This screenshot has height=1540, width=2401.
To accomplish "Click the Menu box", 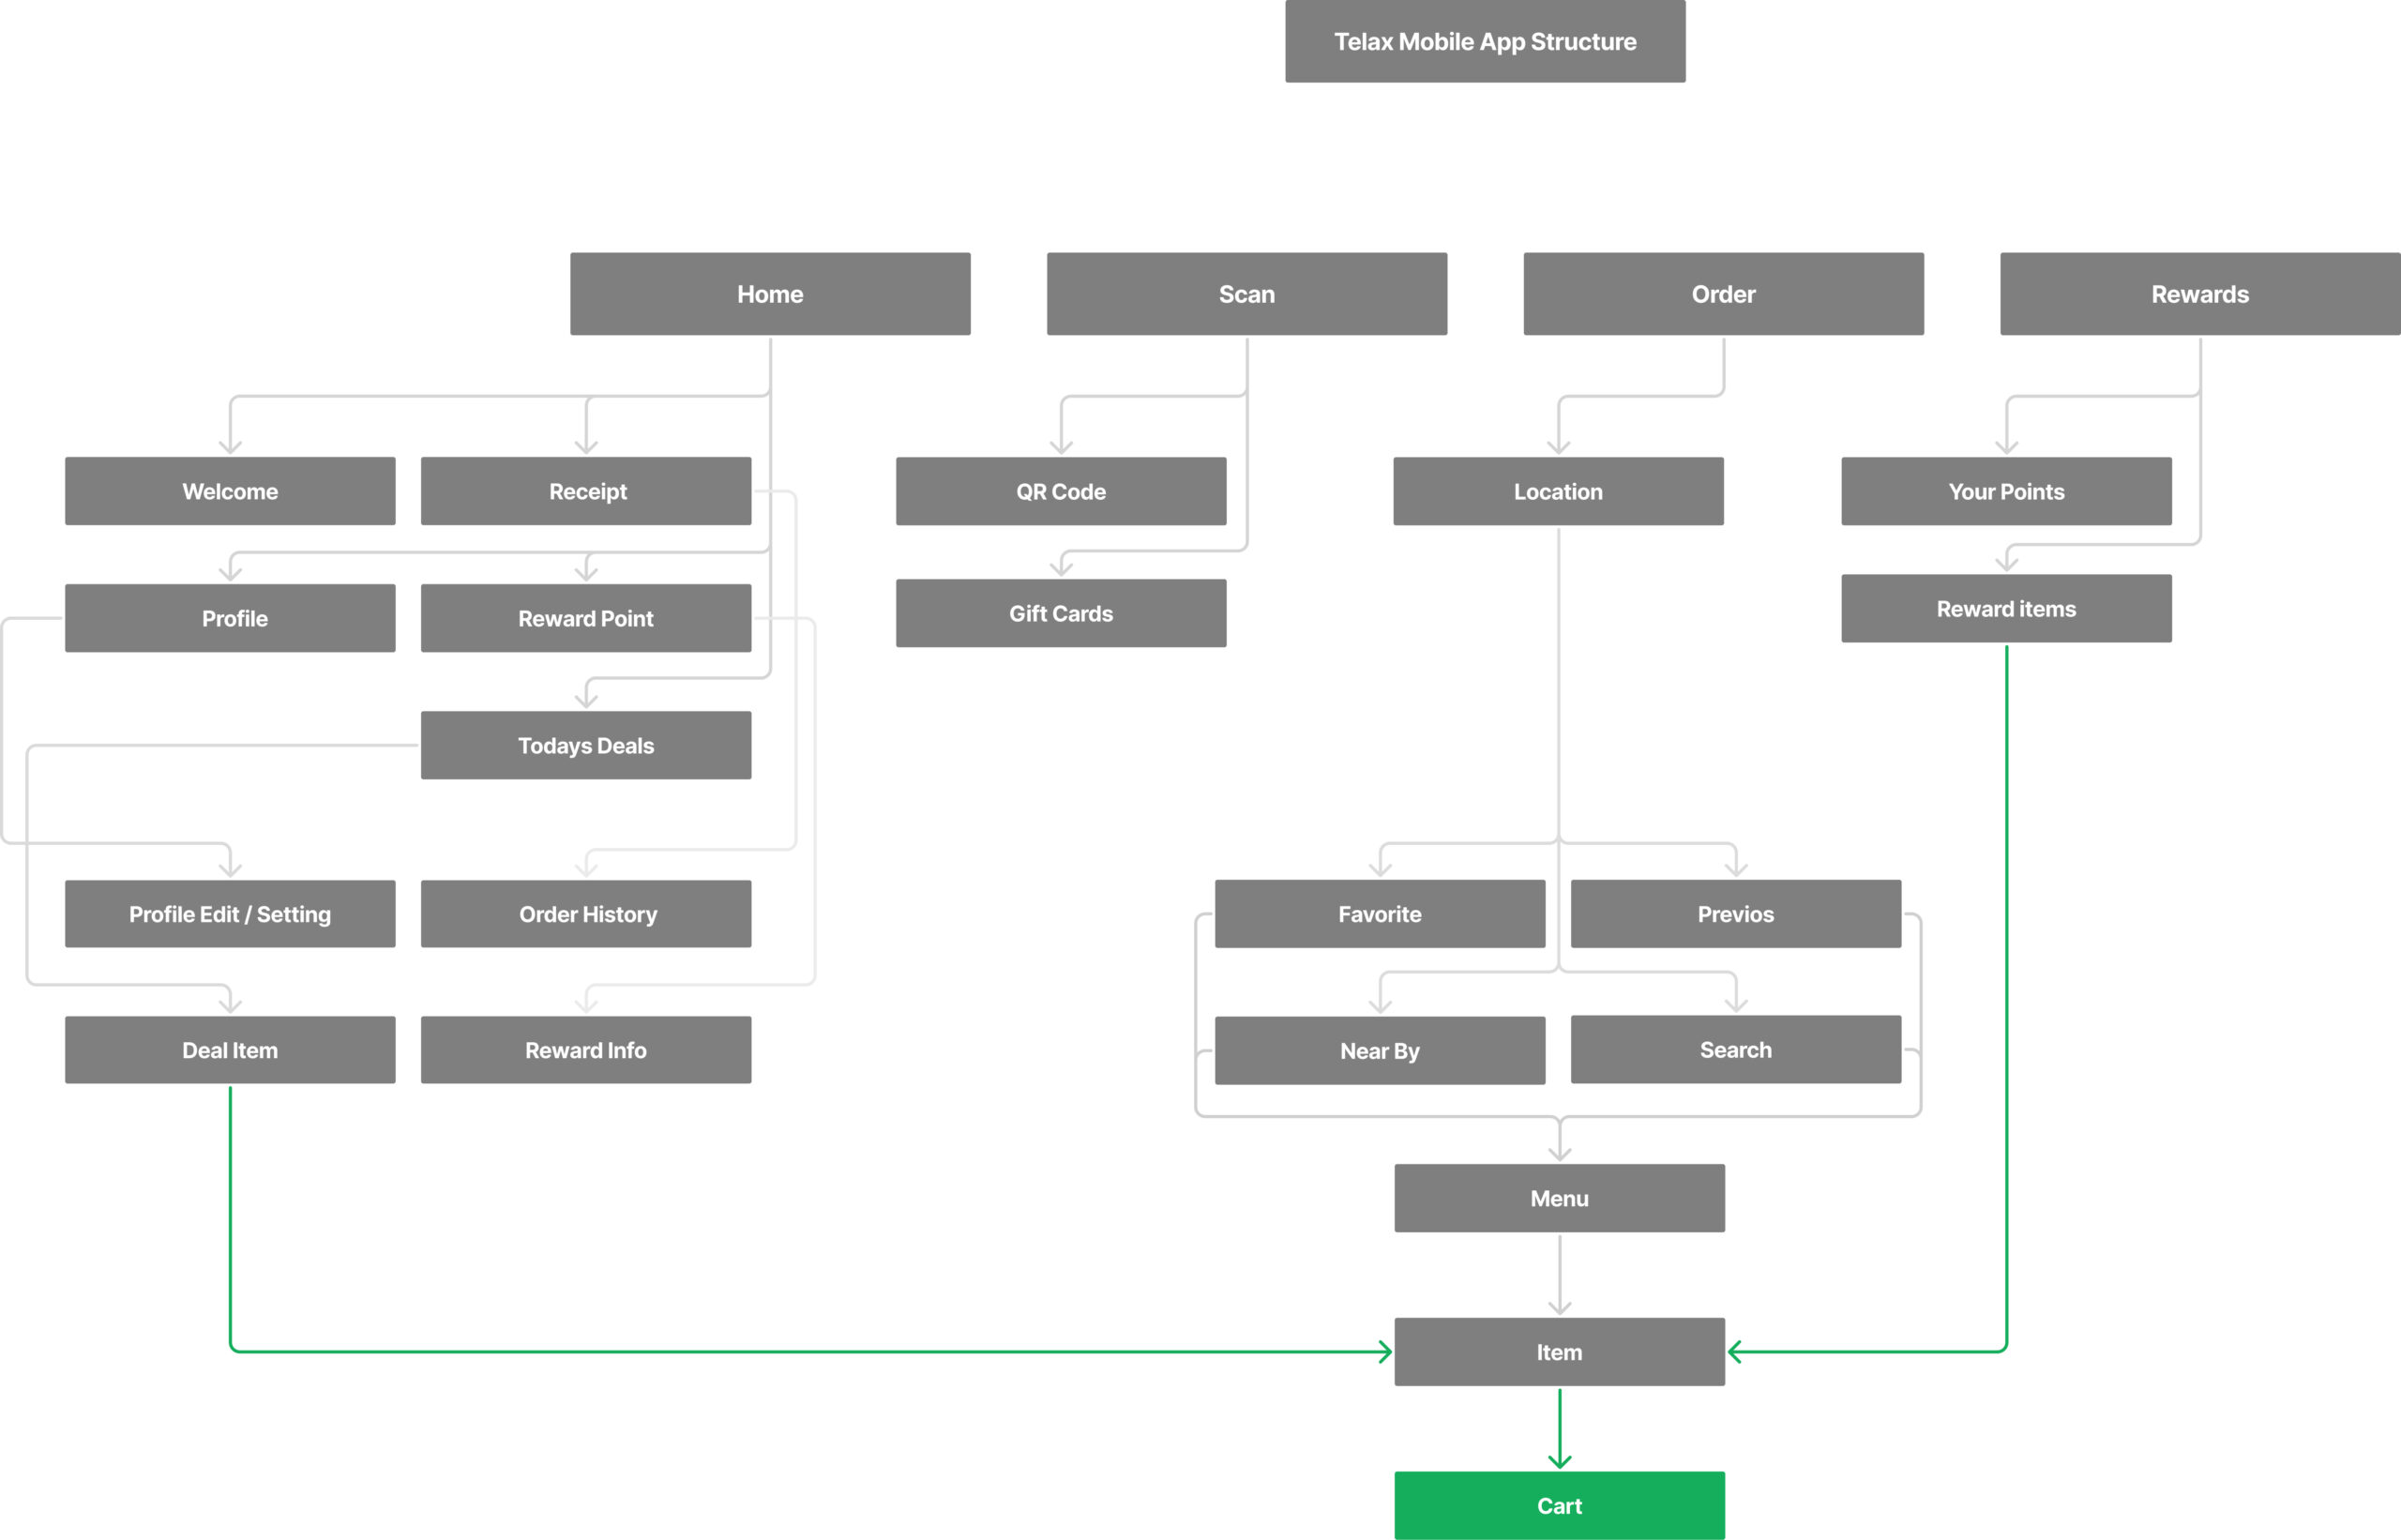I will 1559,1198.
